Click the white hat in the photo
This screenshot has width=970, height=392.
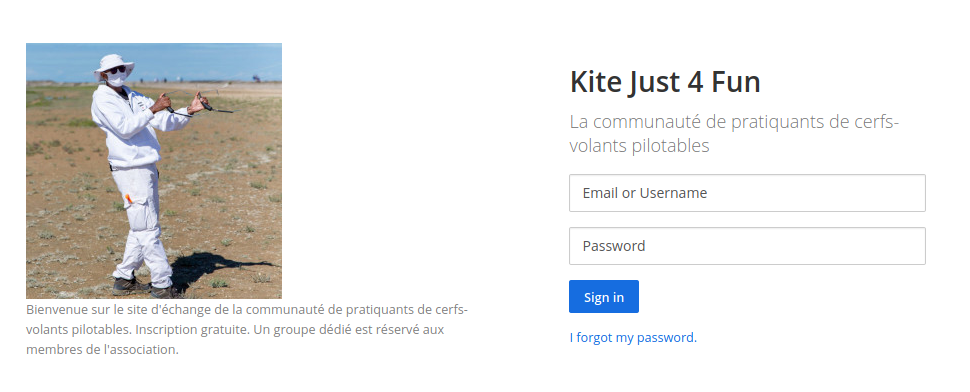point(114,64)
